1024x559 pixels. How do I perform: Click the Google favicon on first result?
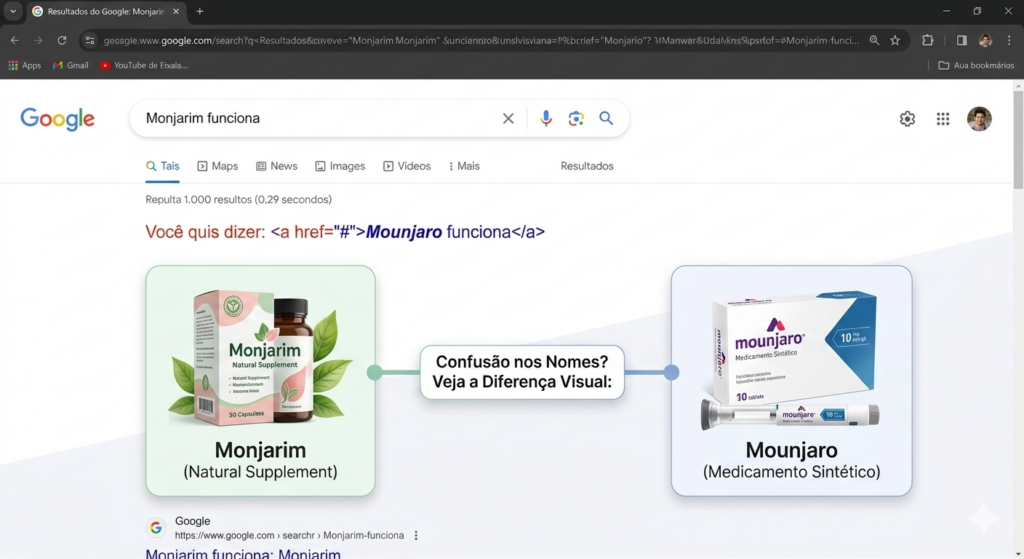point(155,528)
